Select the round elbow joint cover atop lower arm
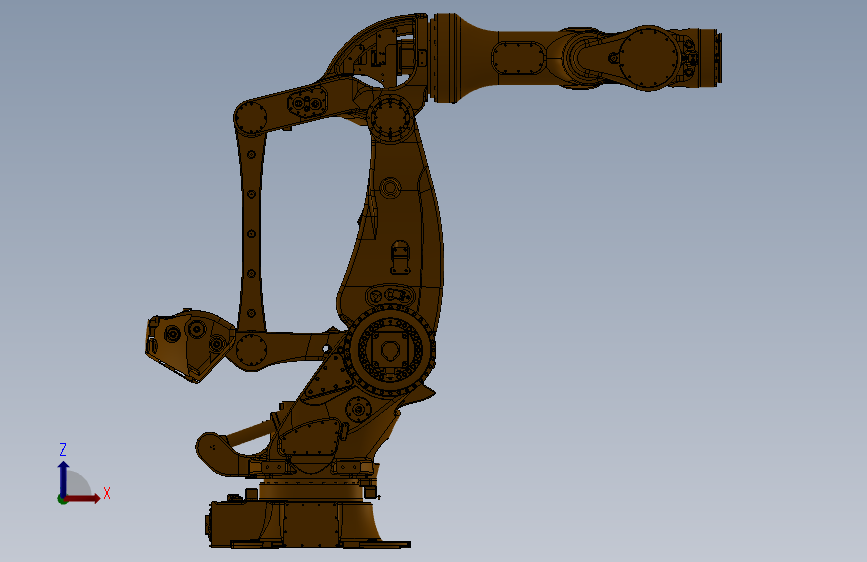The height and width of the screenshot is (562, 867). [x=390, y=119]
